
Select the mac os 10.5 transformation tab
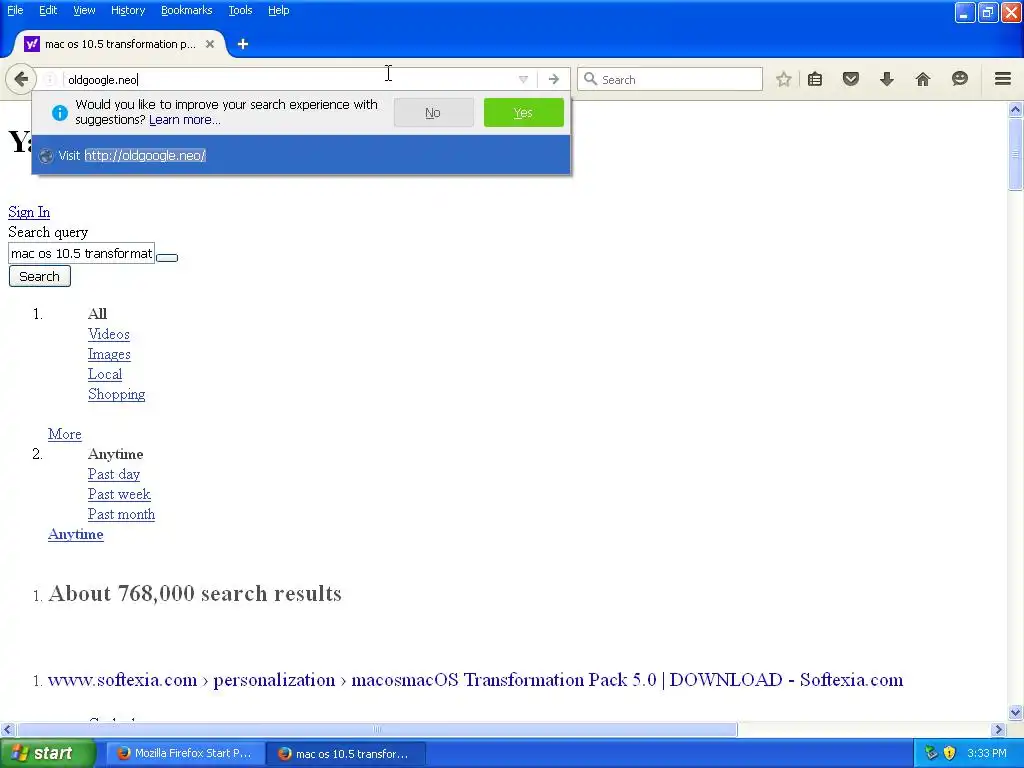pyautogui.click(x=120, y=44)
